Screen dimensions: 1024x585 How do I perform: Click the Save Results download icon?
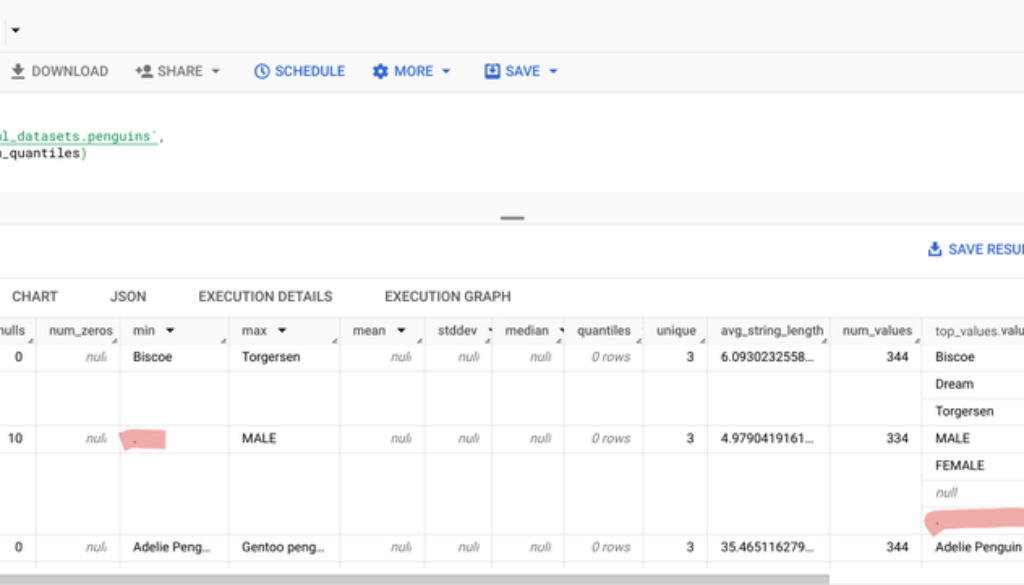(935, 249)
